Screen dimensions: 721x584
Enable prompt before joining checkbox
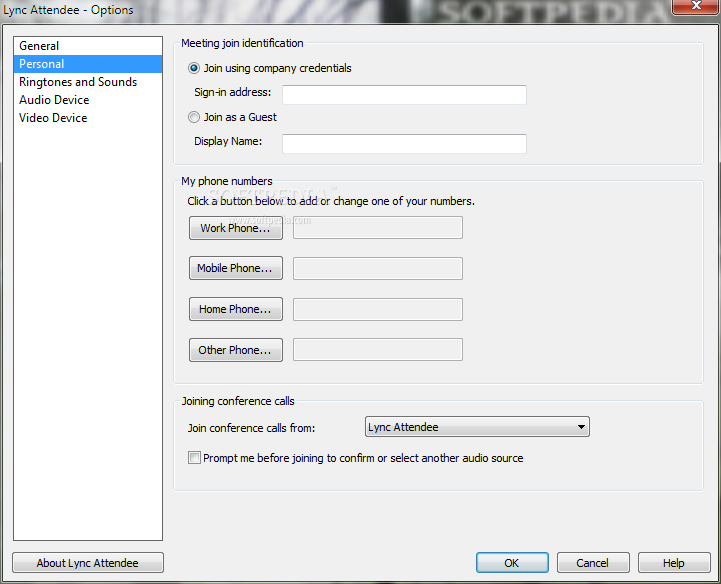click(x=194, y=458)
